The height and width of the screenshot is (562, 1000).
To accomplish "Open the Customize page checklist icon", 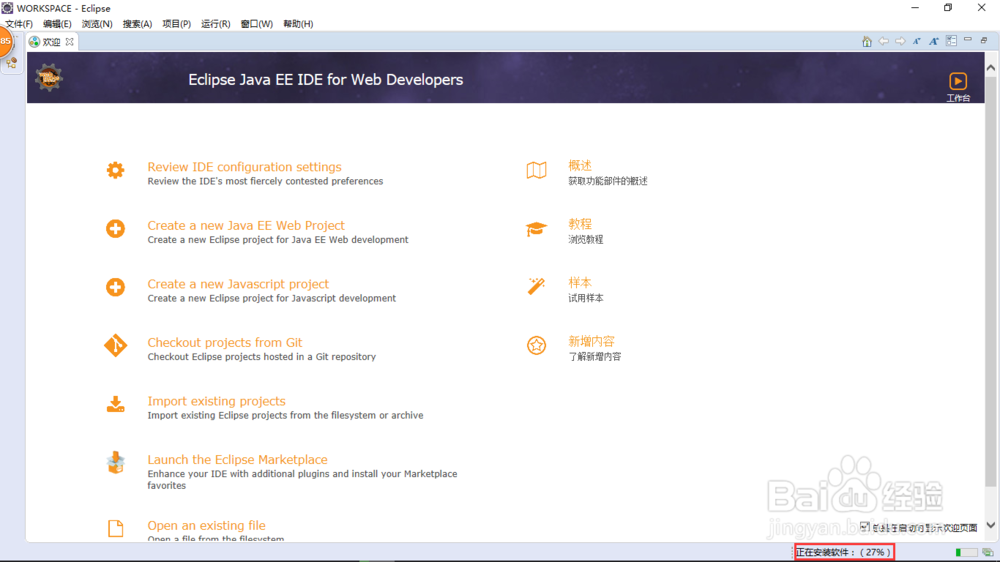I will [x=951, y=41].
